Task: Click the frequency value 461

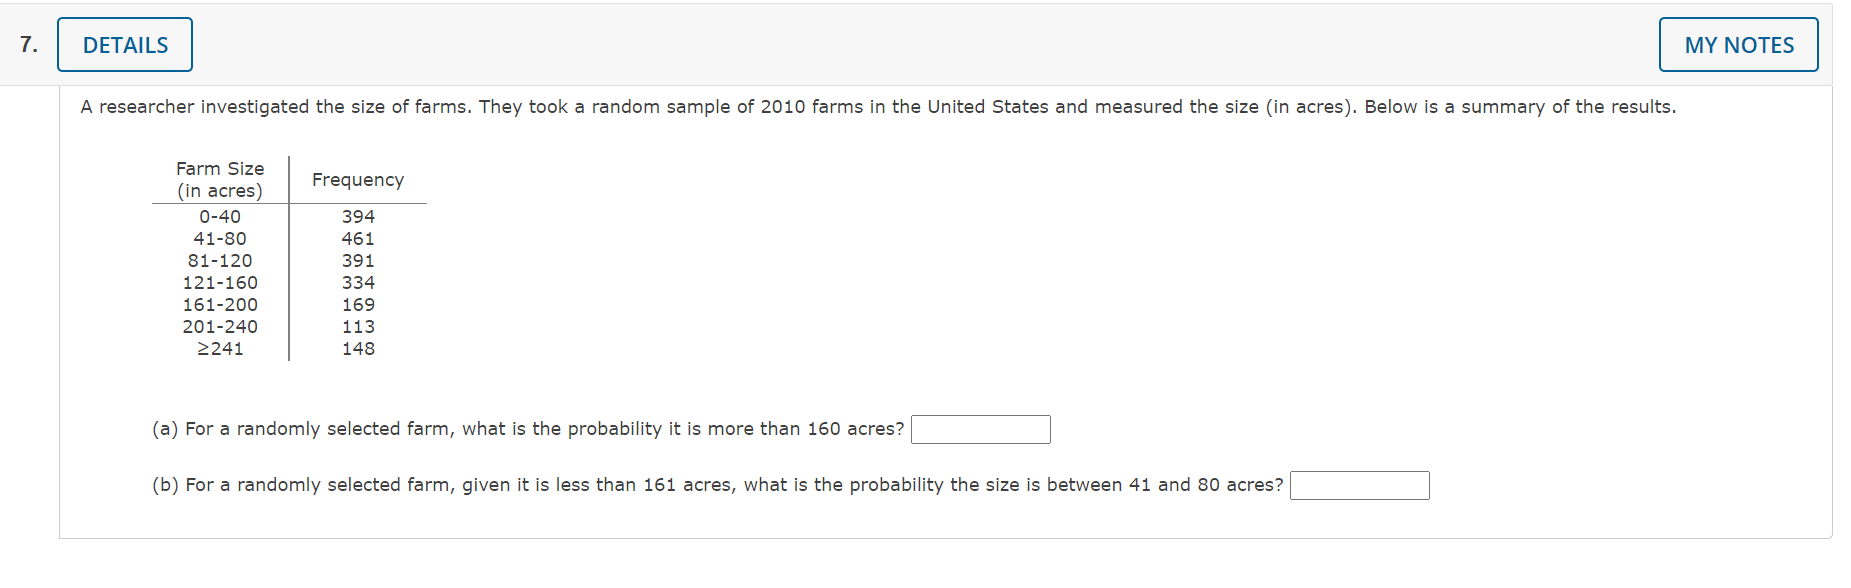Action: click(x=358, y=238)
